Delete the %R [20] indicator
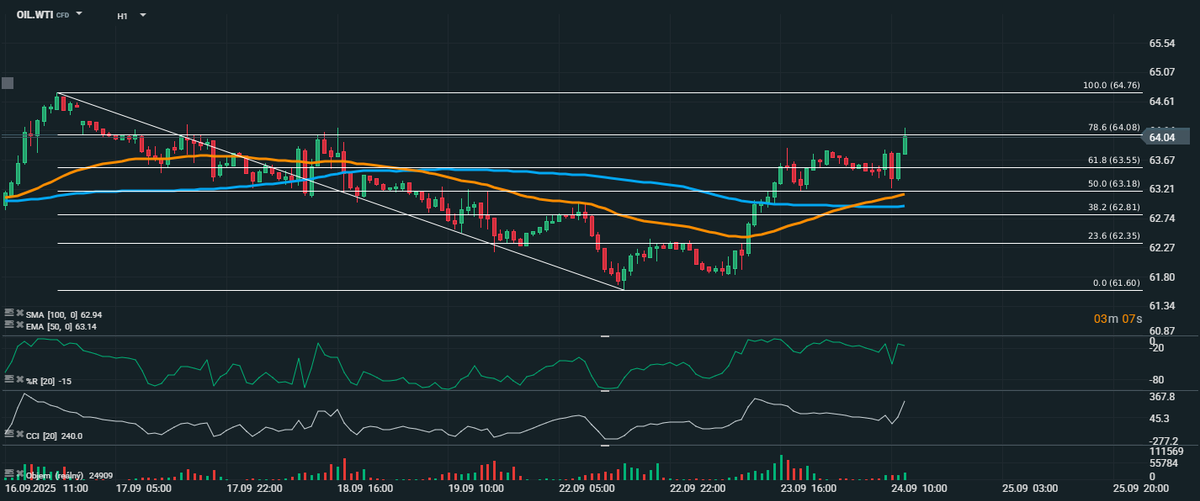Screen dimensions: 1200x501 (x=20, y=381)
